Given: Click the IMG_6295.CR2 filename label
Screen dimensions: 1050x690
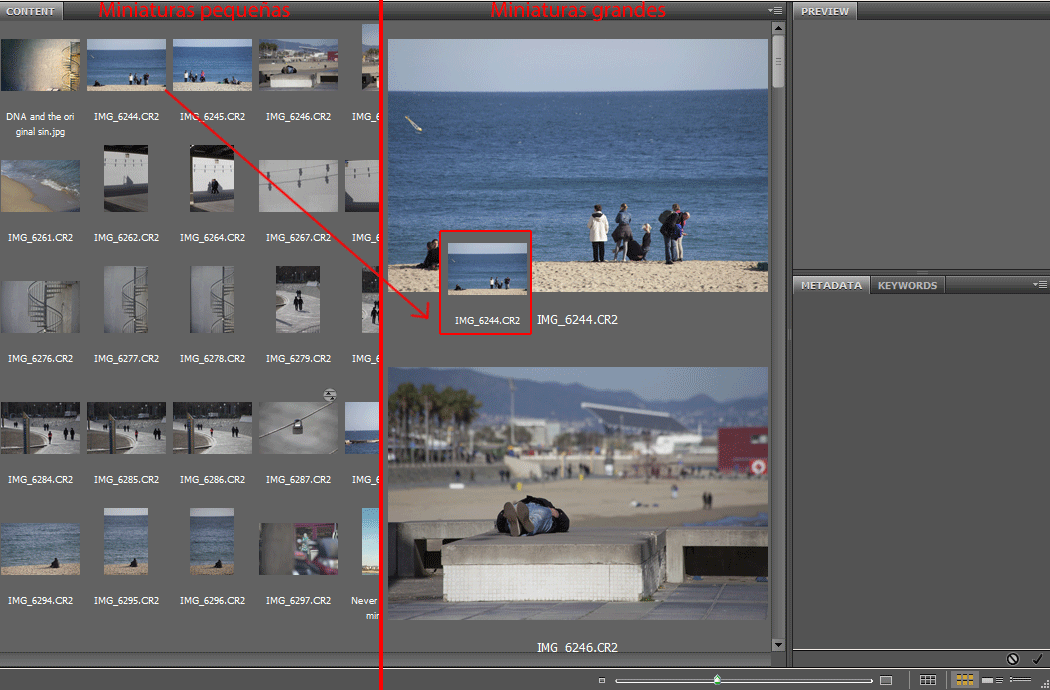Looking at the screenshot, I should pos(127,601).
